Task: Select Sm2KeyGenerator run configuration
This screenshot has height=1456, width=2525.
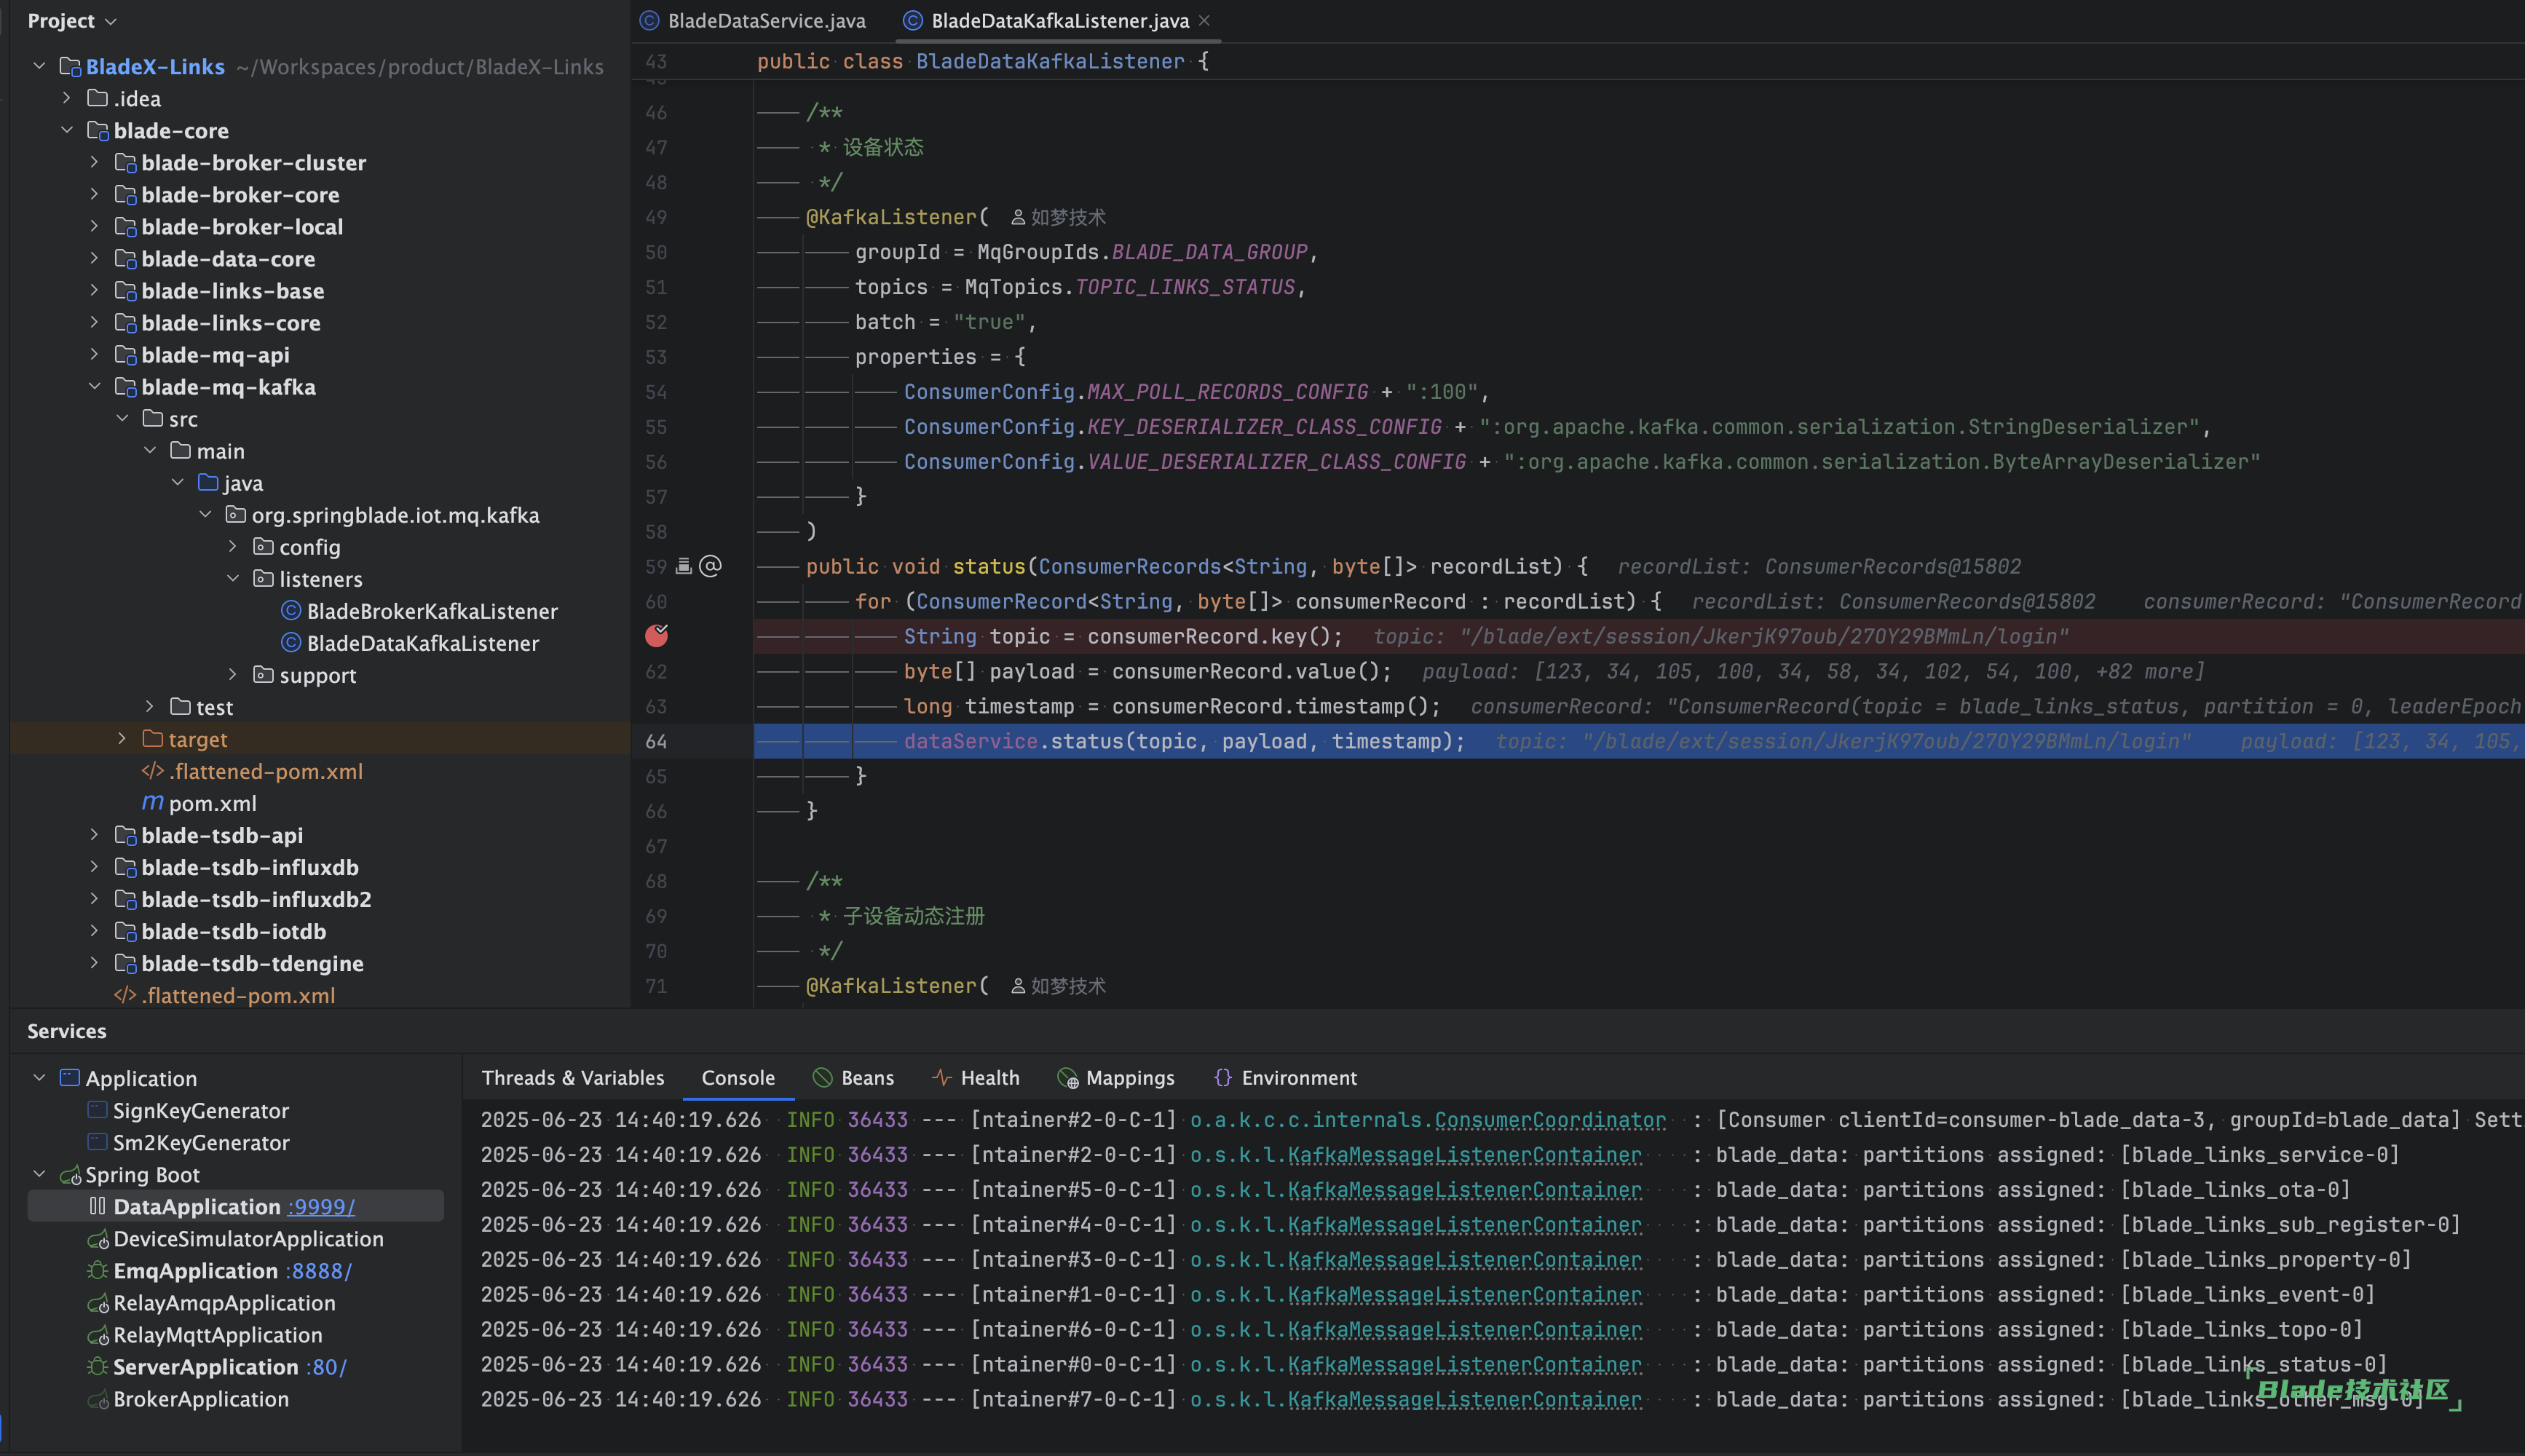Action: tap(201, 1143)
